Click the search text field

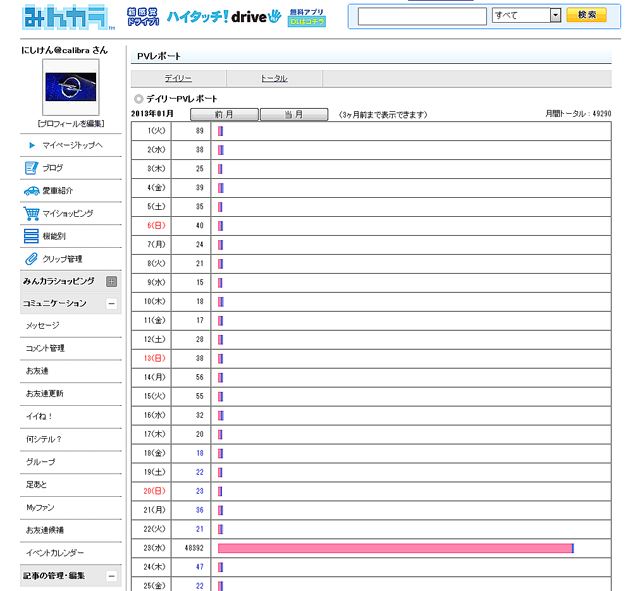[x=422, y=16]
